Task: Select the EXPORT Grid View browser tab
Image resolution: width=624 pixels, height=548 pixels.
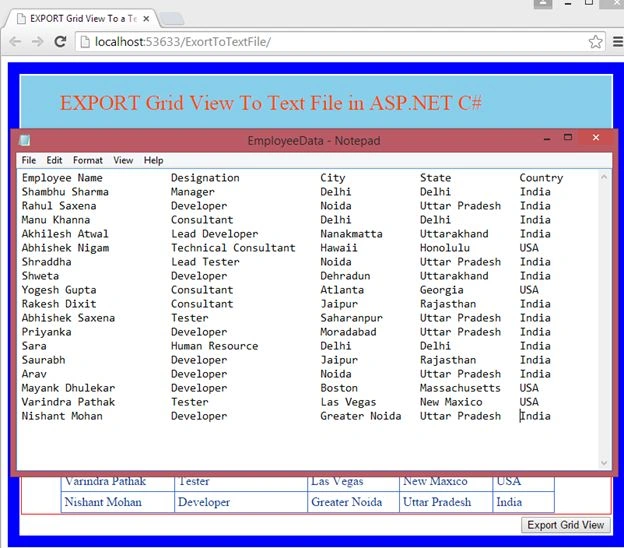Action: (82, 19)
